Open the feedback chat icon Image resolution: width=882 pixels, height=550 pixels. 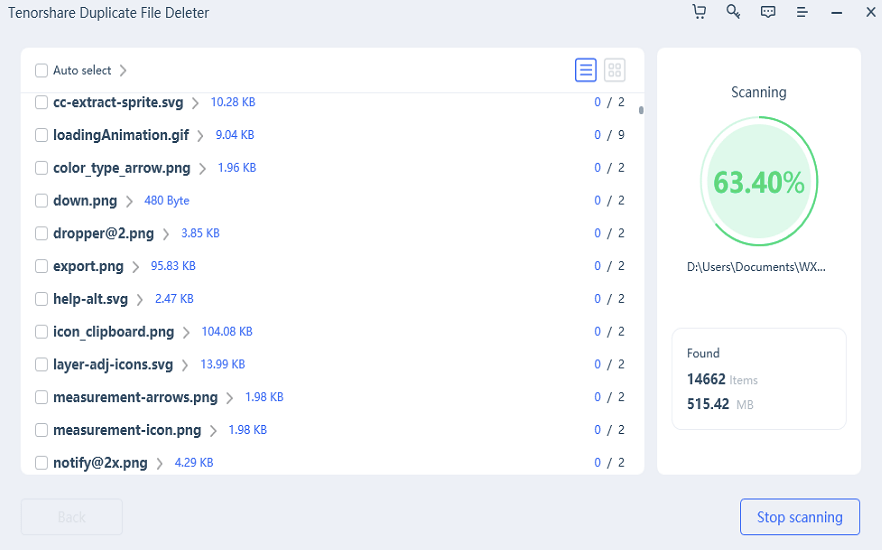pyautogui.click(x=768, y=12)
